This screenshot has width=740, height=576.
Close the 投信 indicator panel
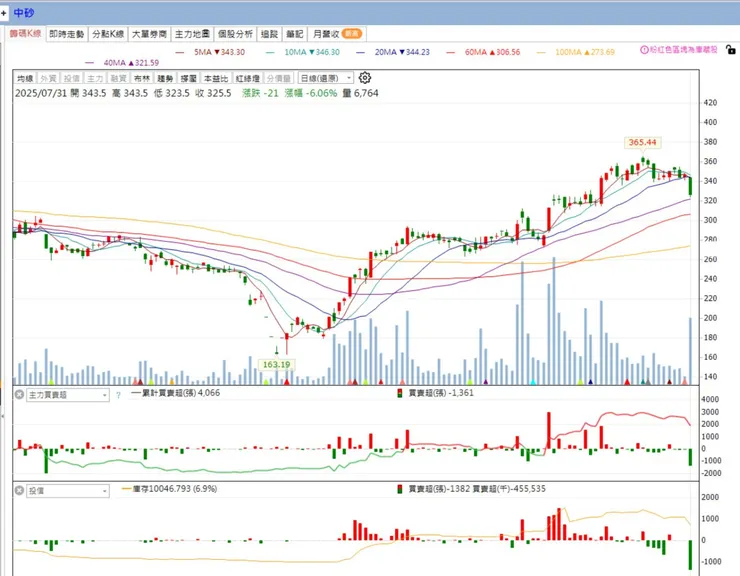pyautogui.click(x=19, y=491)
